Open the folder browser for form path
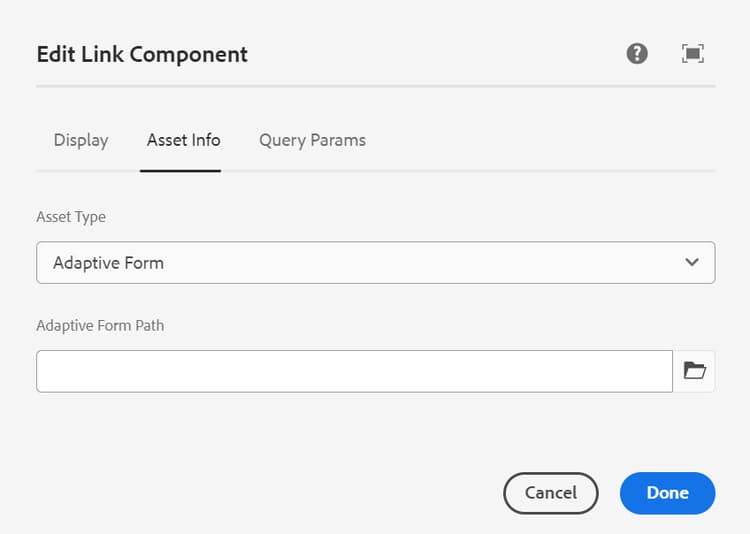Screen dimensions: 750x534 click(694, 371)
